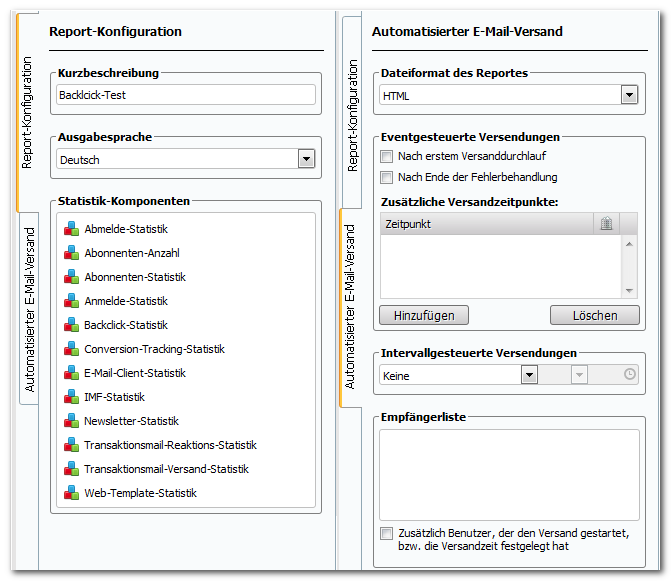
Task: Select IMF-Statistik text in list
Action: (115, 397)
